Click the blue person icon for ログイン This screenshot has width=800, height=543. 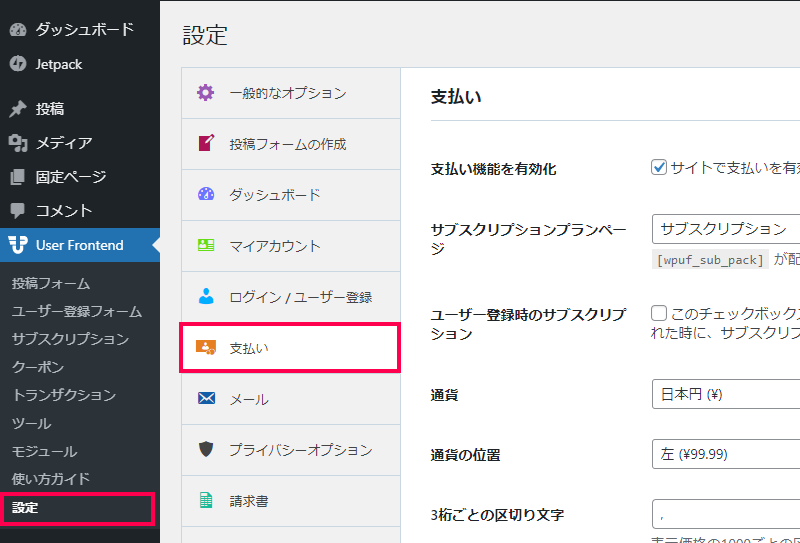tap(206, 297)
